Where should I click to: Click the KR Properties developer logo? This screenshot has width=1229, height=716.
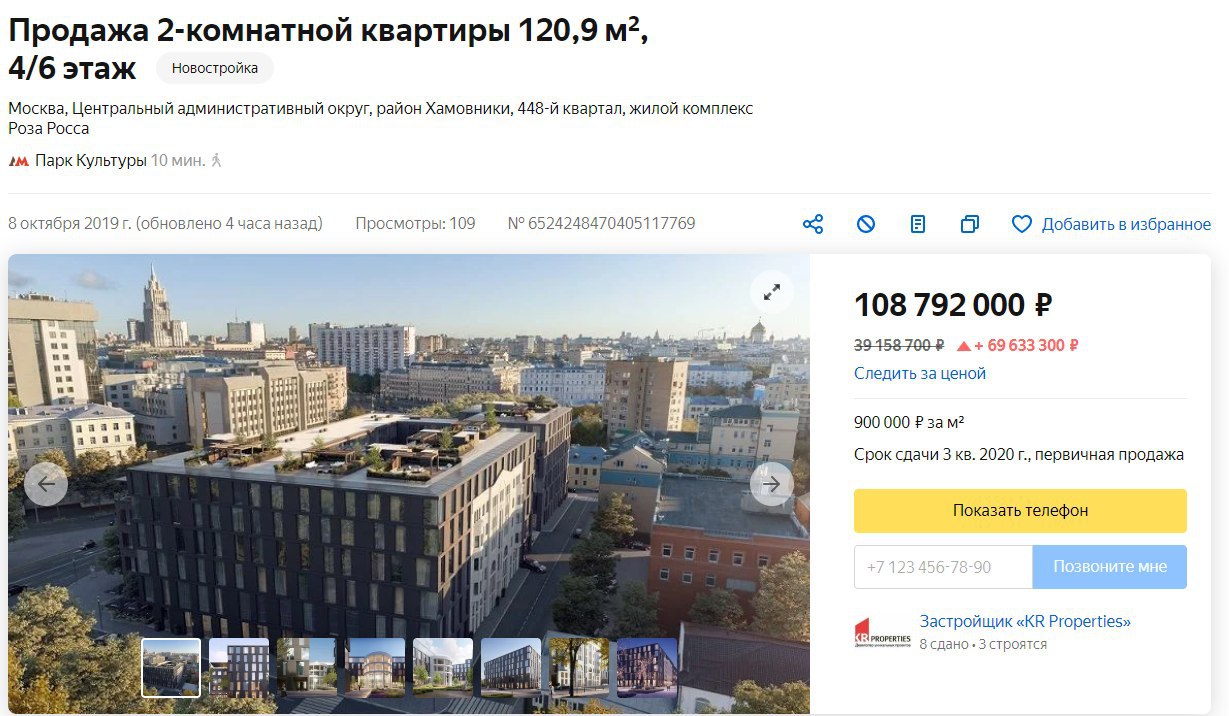pos(883,633)
